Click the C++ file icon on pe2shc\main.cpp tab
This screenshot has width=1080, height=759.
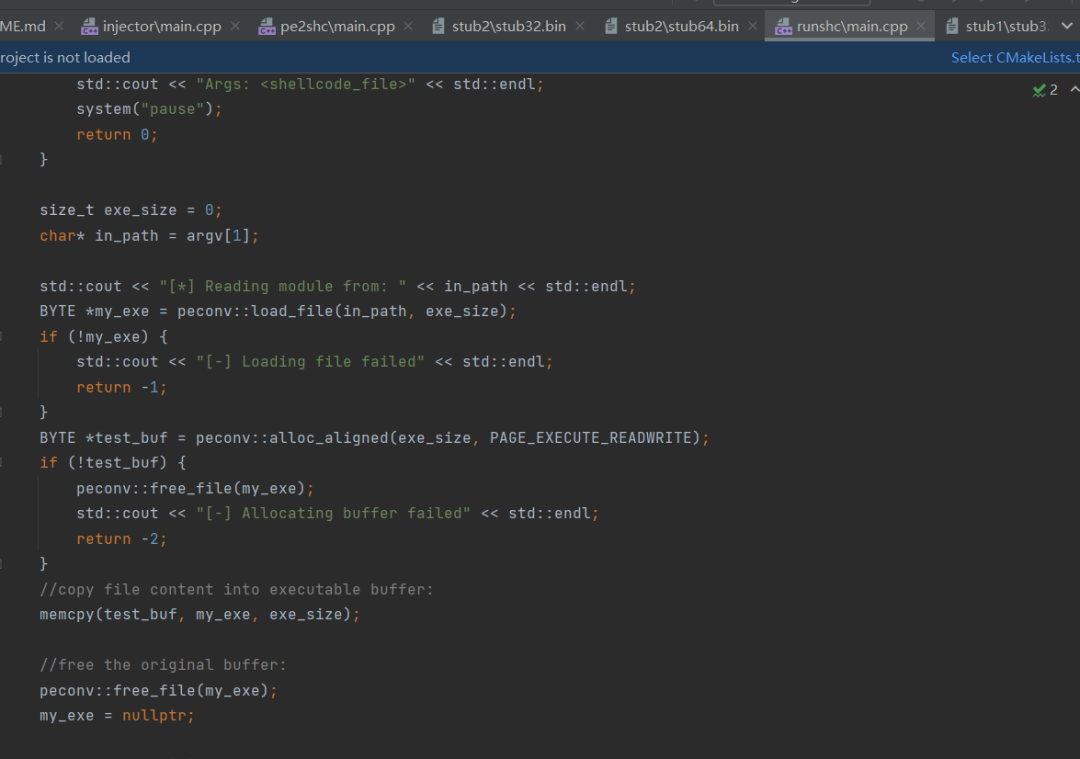point(267,27)
